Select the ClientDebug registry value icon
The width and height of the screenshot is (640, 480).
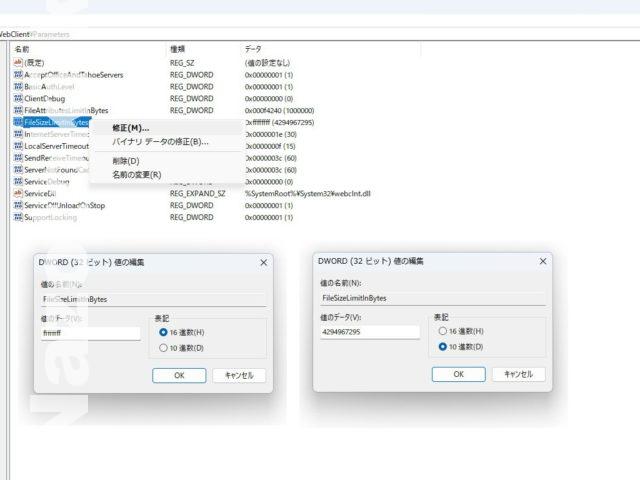[x=18, y=99]
